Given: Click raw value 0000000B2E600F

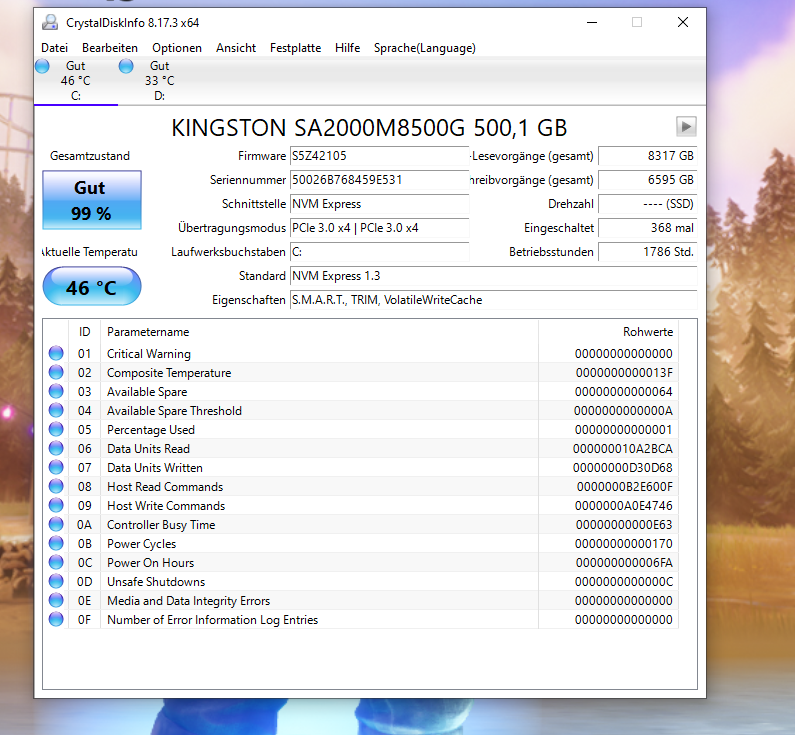Looking at the screenshot, I should pos(625,487).
